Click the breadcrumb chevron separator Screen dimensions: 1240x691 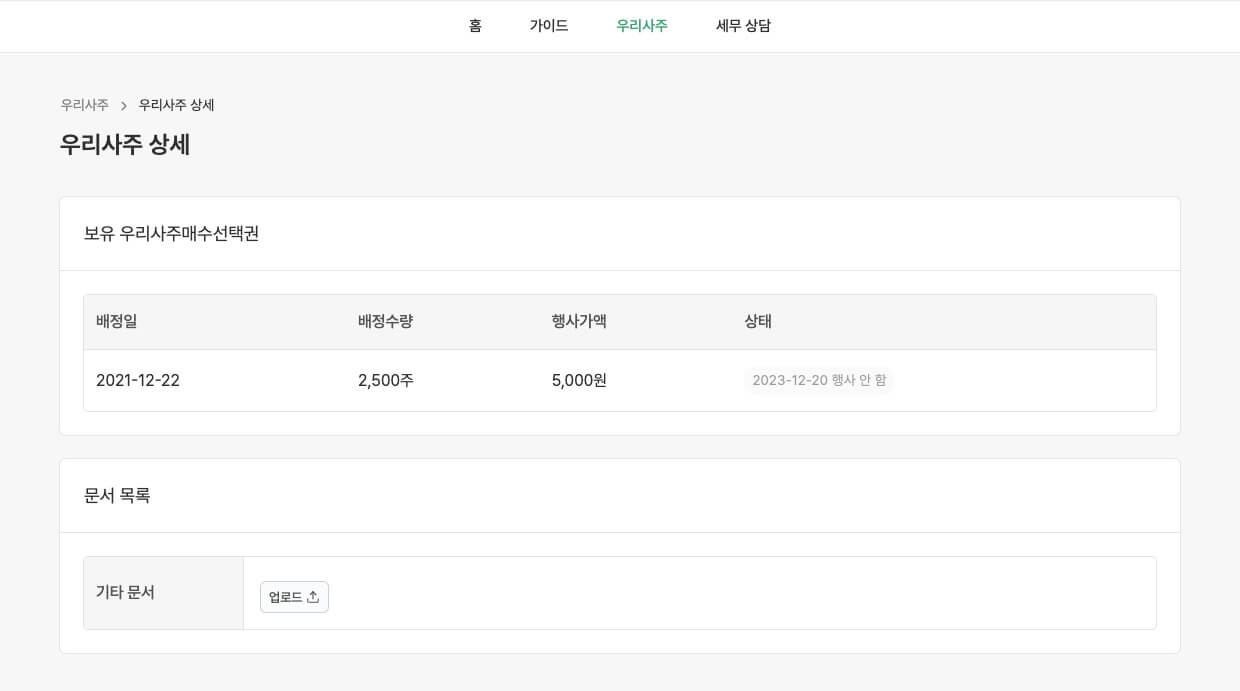(x=124, y=106)
